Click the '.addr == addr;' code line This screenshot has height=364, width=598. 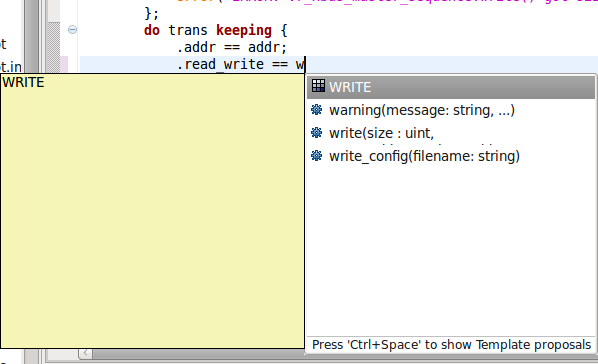pyautogui.click(x=231, y=47)
